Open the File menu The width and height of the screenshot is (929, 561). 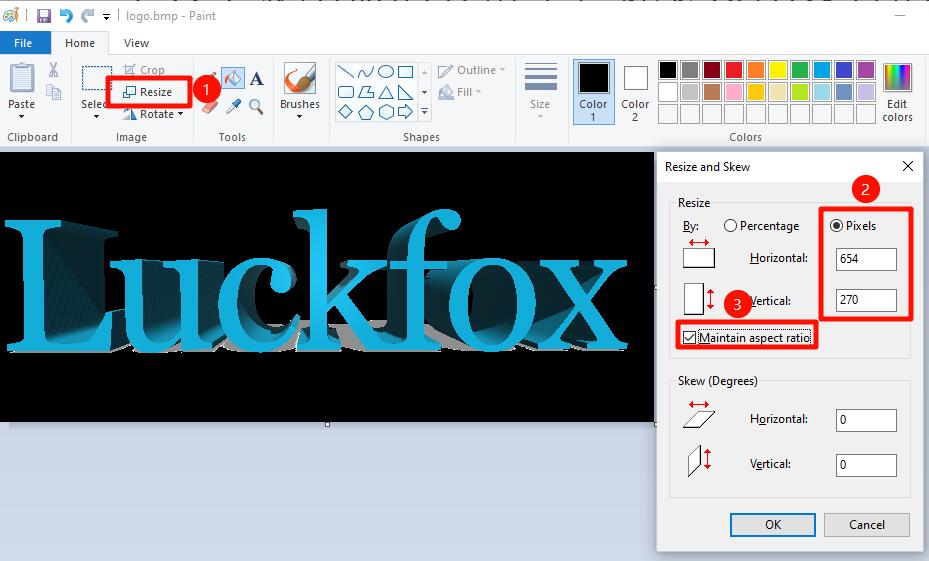[x=23, y=43]
